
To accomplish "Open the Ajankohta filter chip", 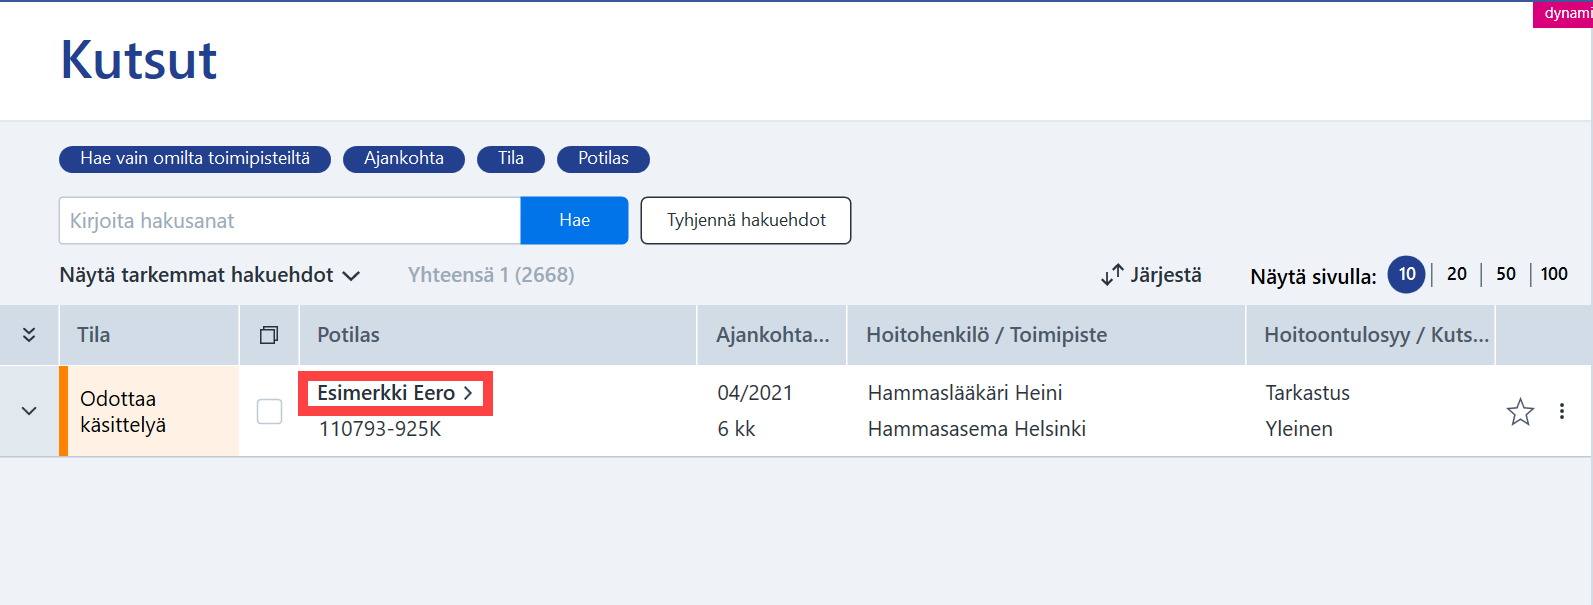I will tap(404, 159).
